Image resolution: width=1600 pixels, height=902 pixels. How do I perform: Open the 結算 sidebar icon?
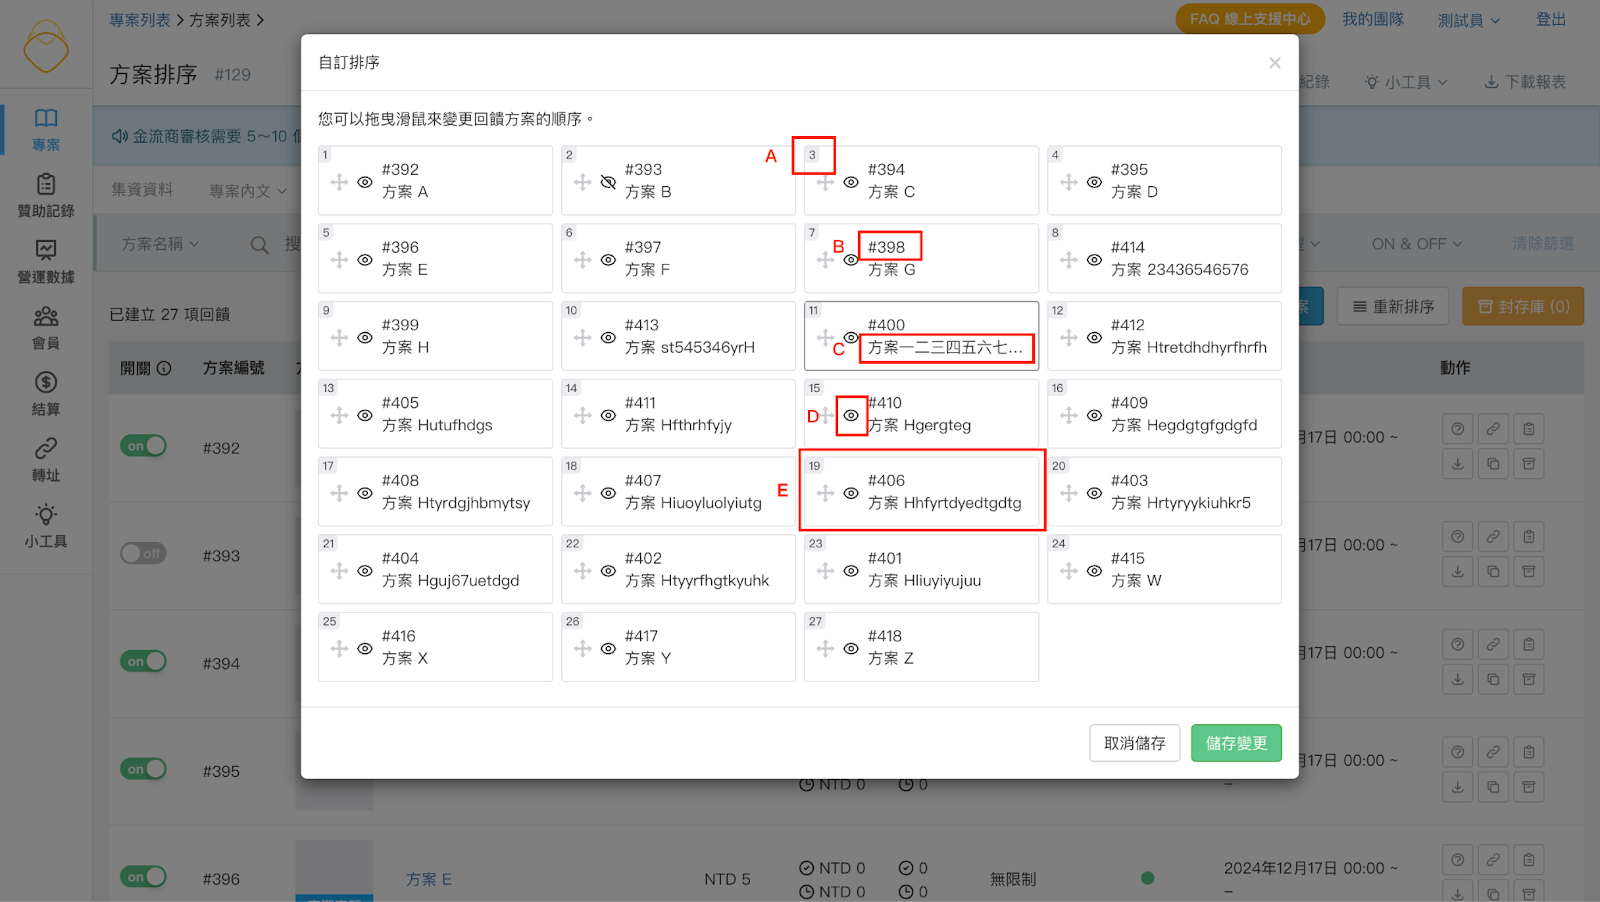point(46,393)
